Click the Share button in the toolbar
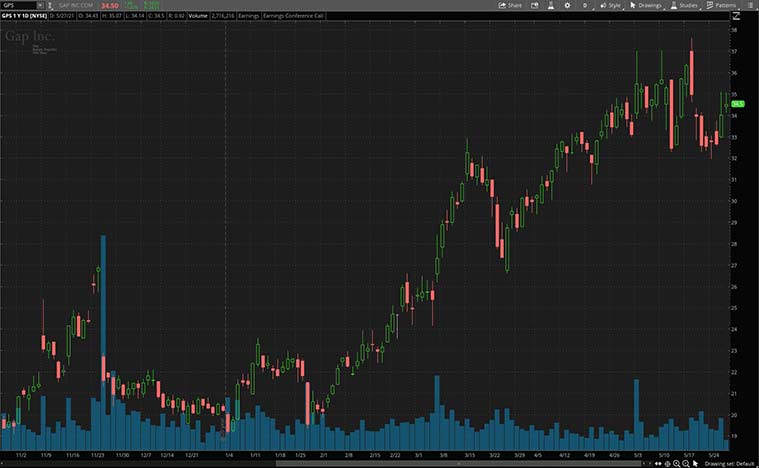This screenshot has height=468, width=759. (510, 5)
